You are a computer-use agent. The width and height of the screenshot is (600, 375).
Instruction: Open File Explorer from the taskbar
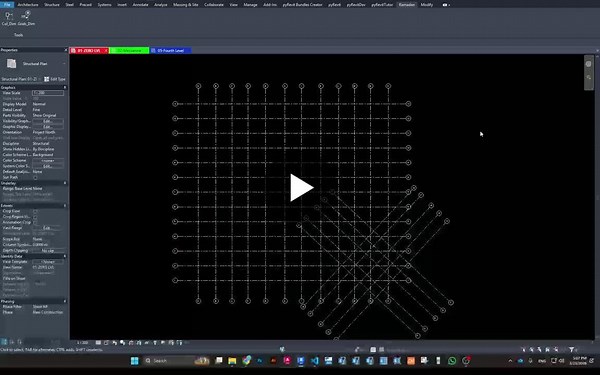[232, 361]
